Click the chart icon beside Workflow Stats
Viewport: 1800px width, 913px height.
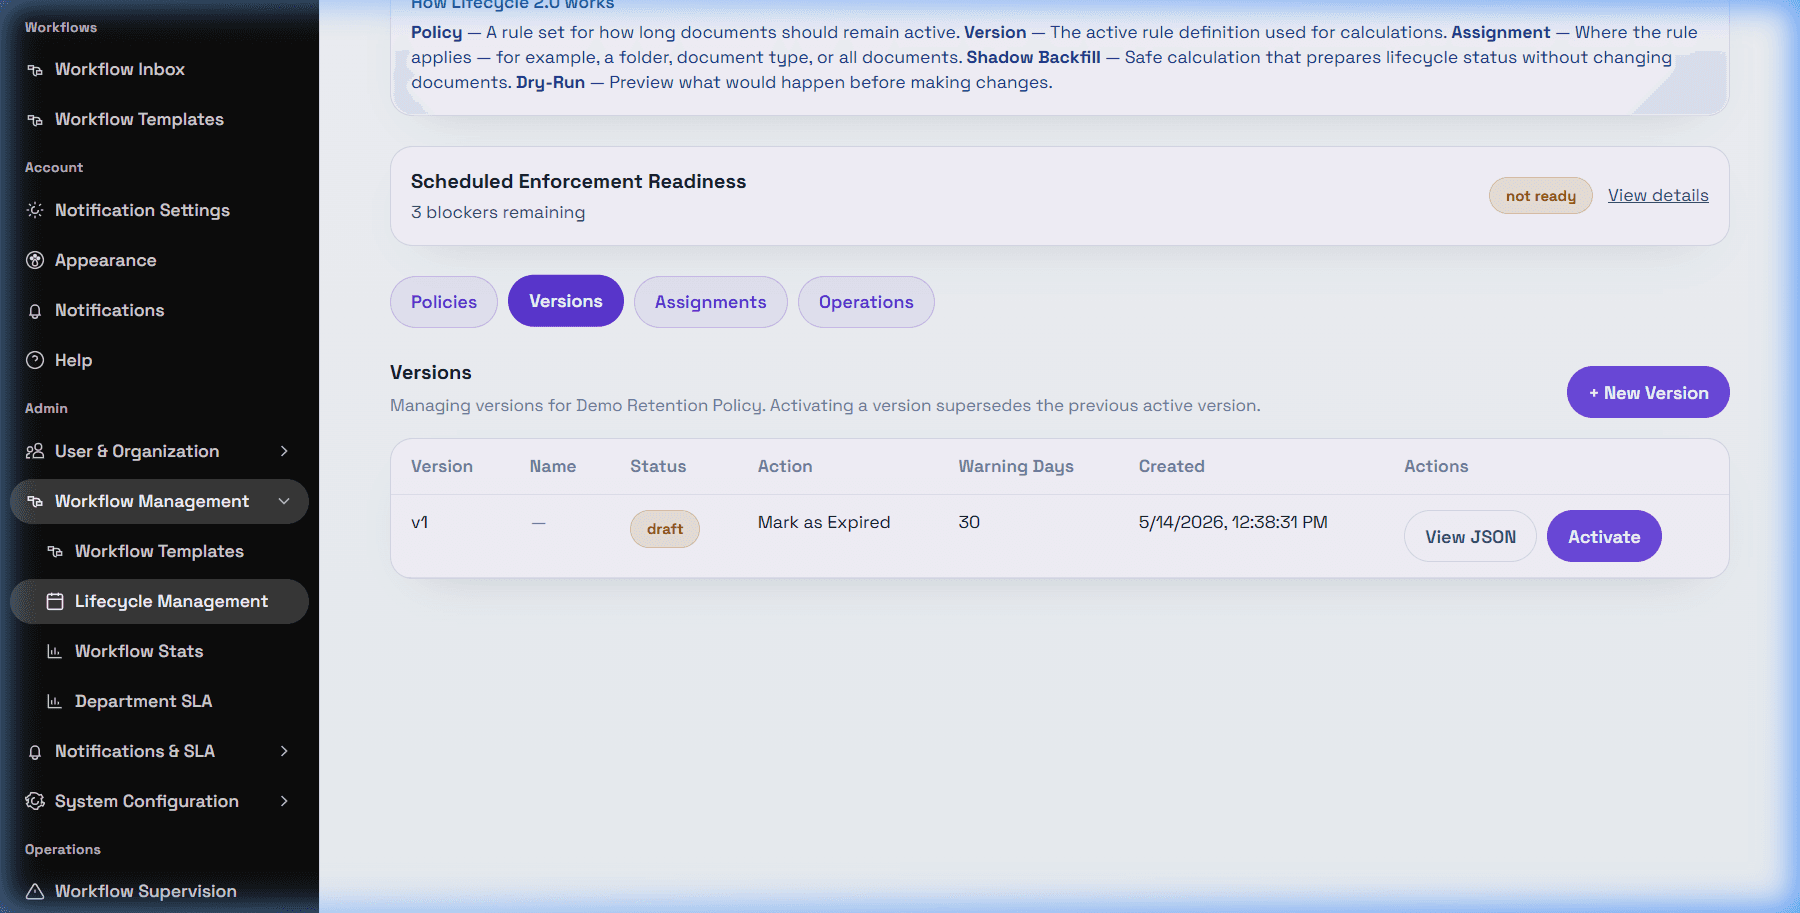55,651
